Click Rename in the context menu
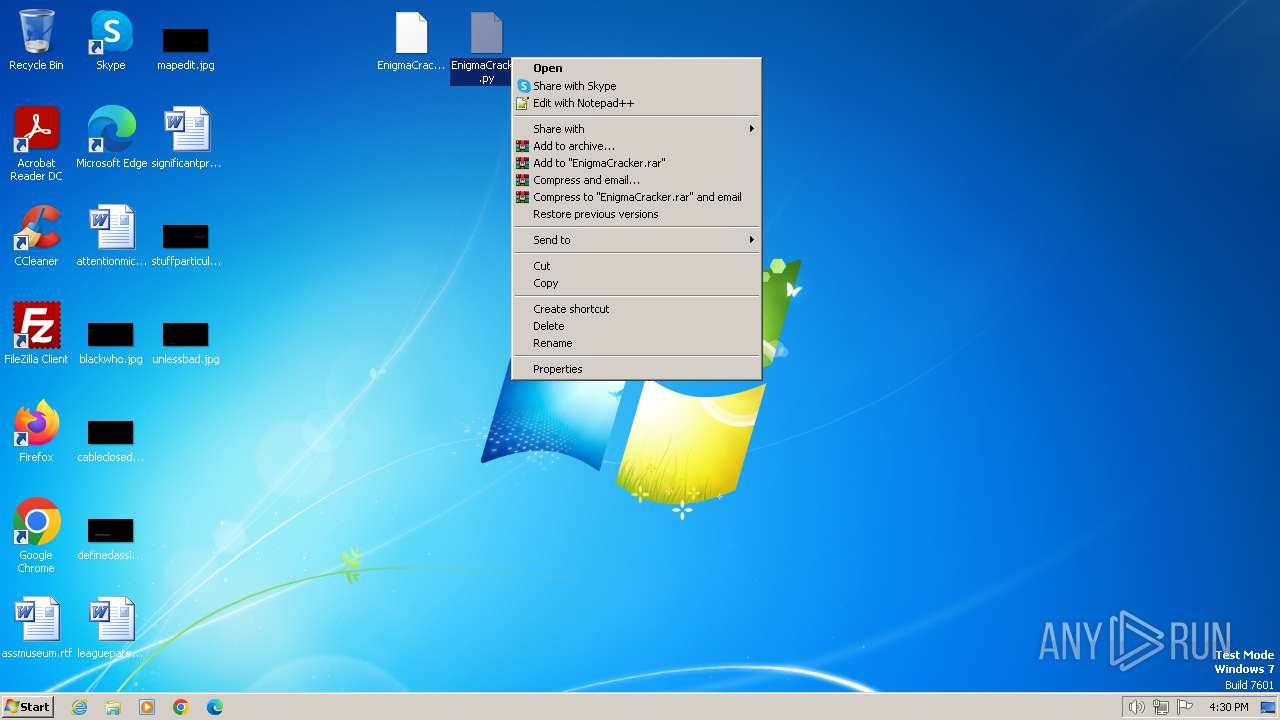Viewport: 1280px width, 720px height. 637,343
